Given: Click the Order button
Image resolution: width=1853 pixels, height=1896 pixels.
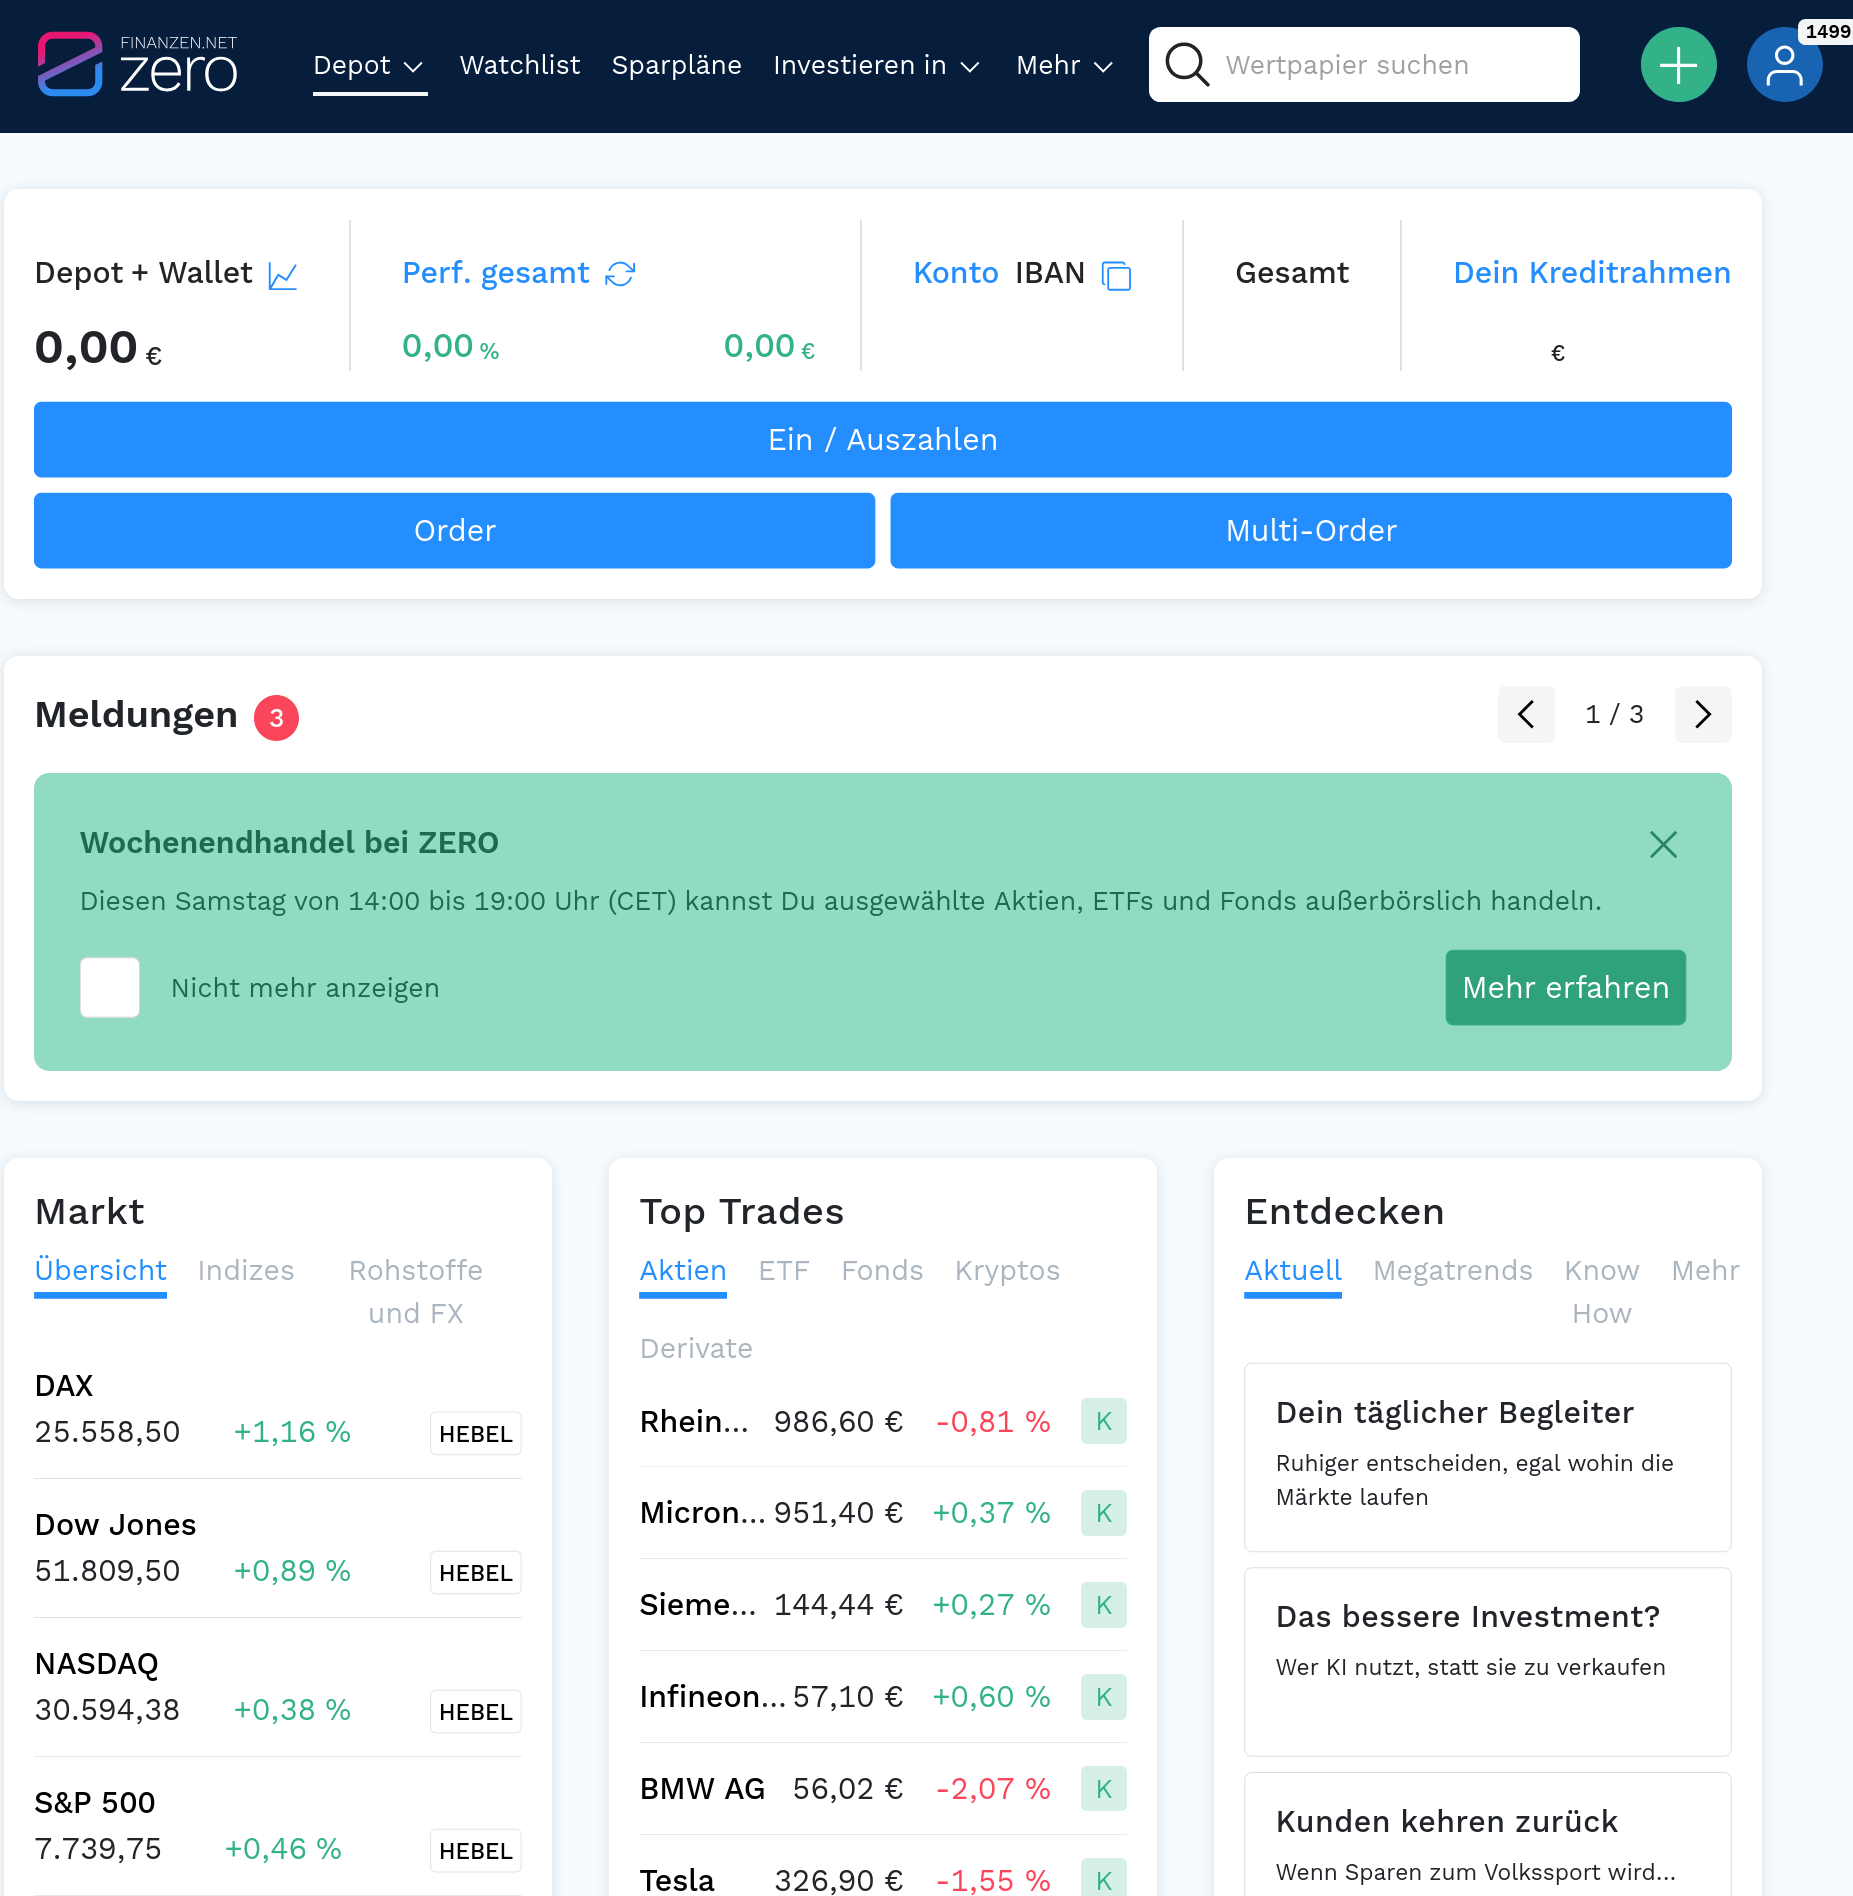Looking at the screenshot, I should (454, 531).
